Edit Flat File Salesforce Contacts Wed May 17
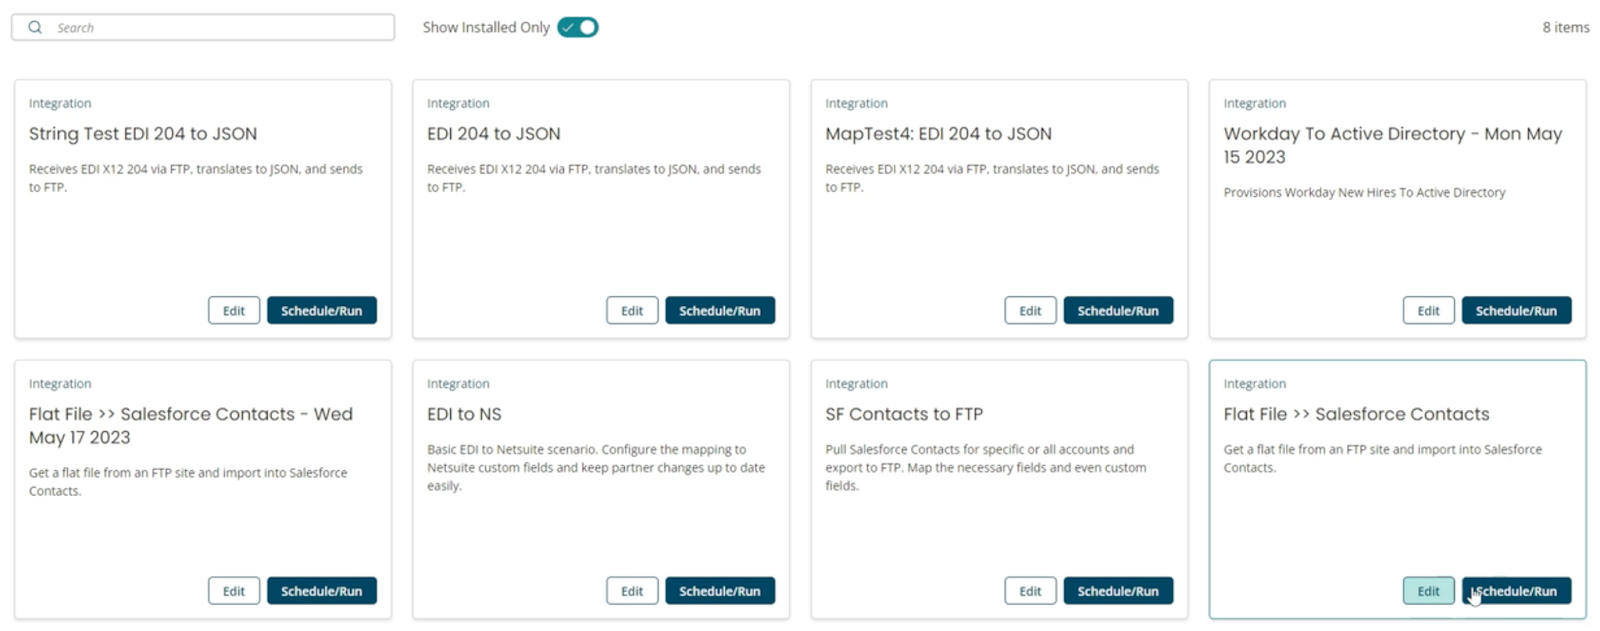 (234, 591)
